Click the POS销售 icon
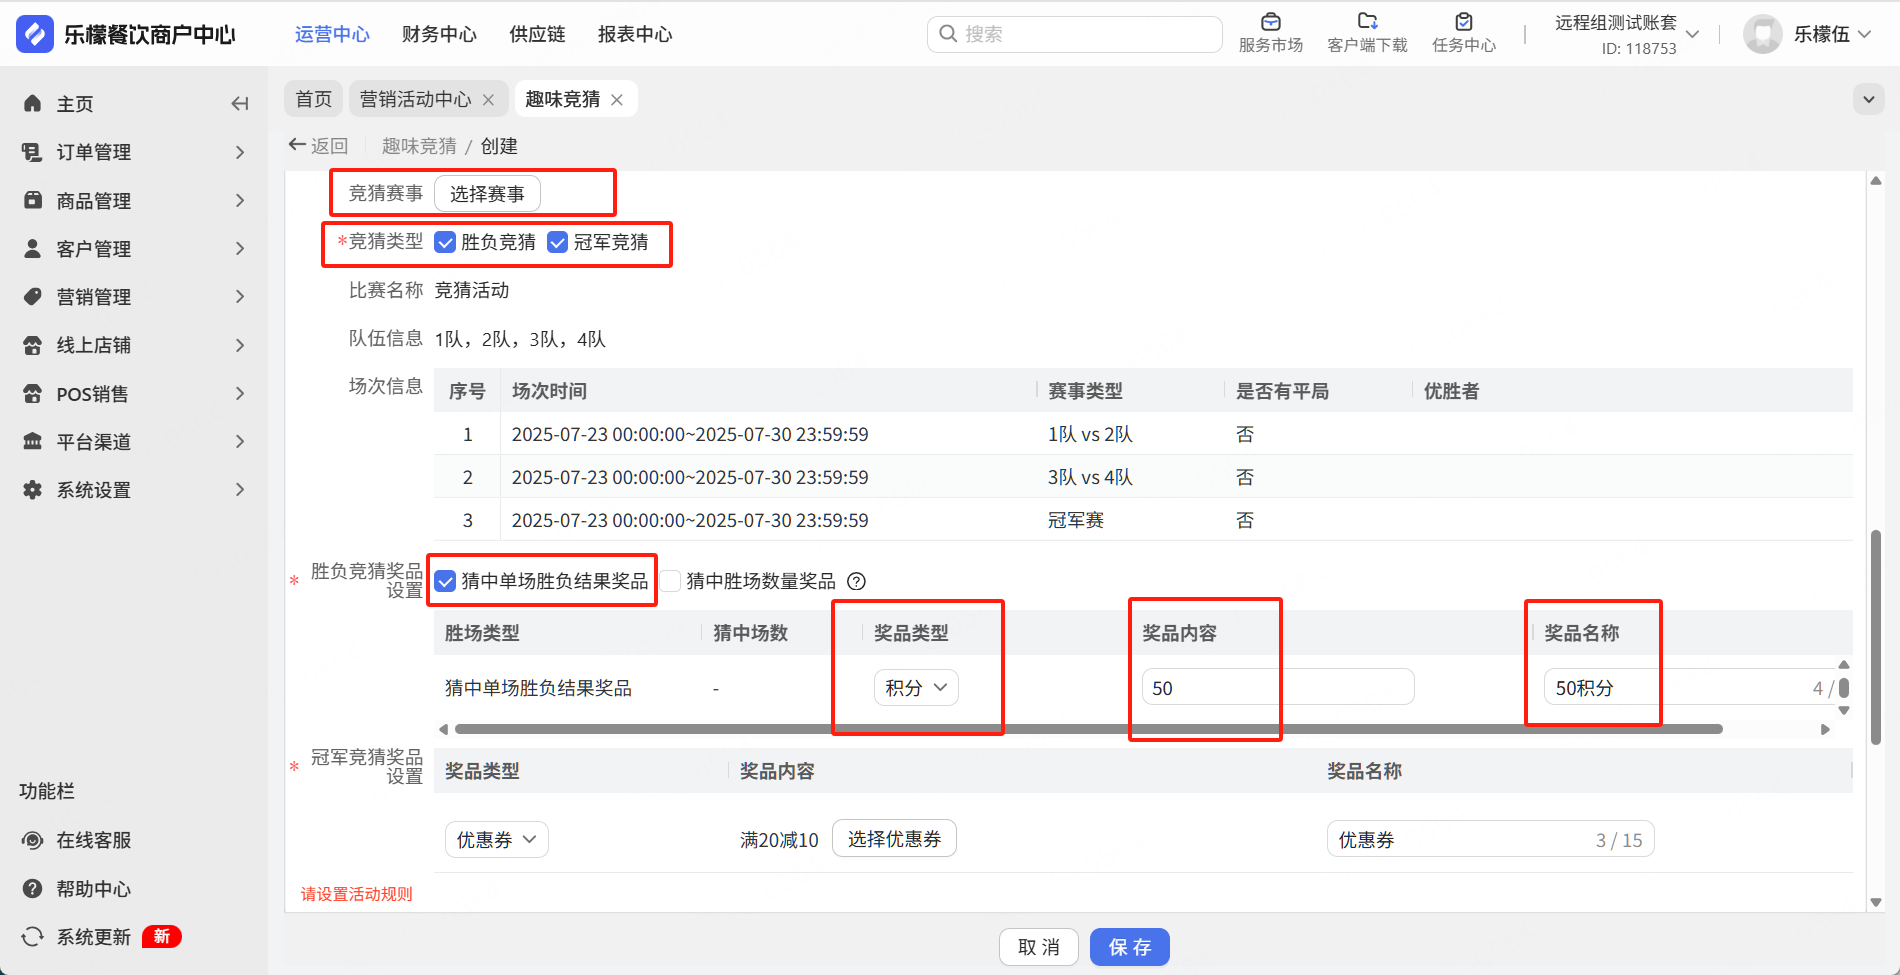 tap(33, 393)
